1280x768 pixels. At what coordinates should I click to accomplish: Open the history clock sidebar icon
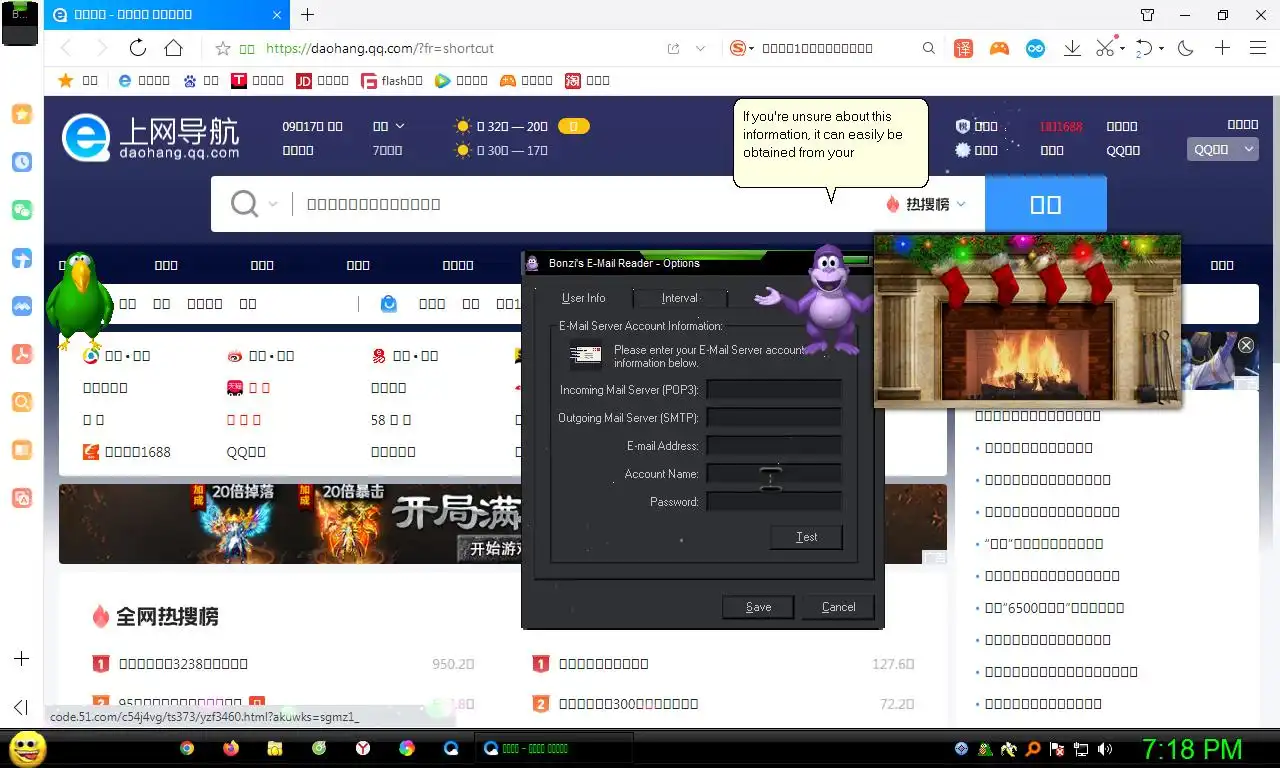[x=22, y=162]
